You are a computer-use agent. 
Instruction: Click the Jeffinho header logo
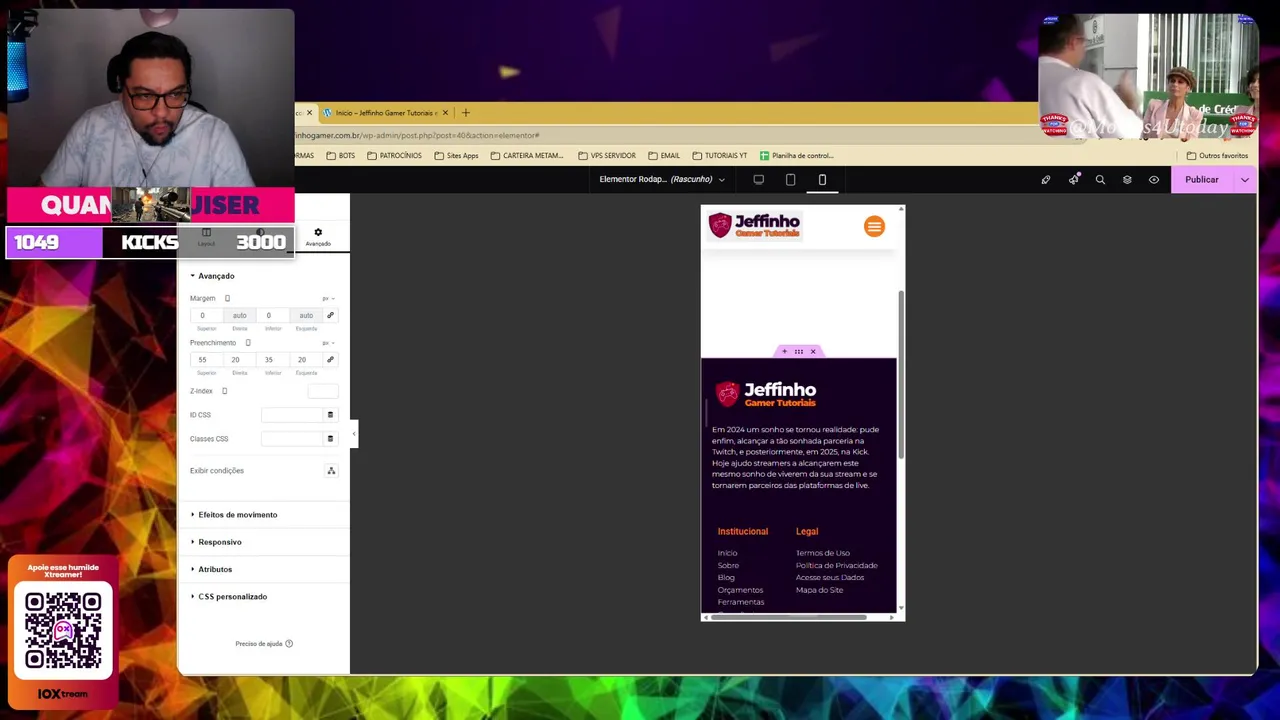click(754, 226)
